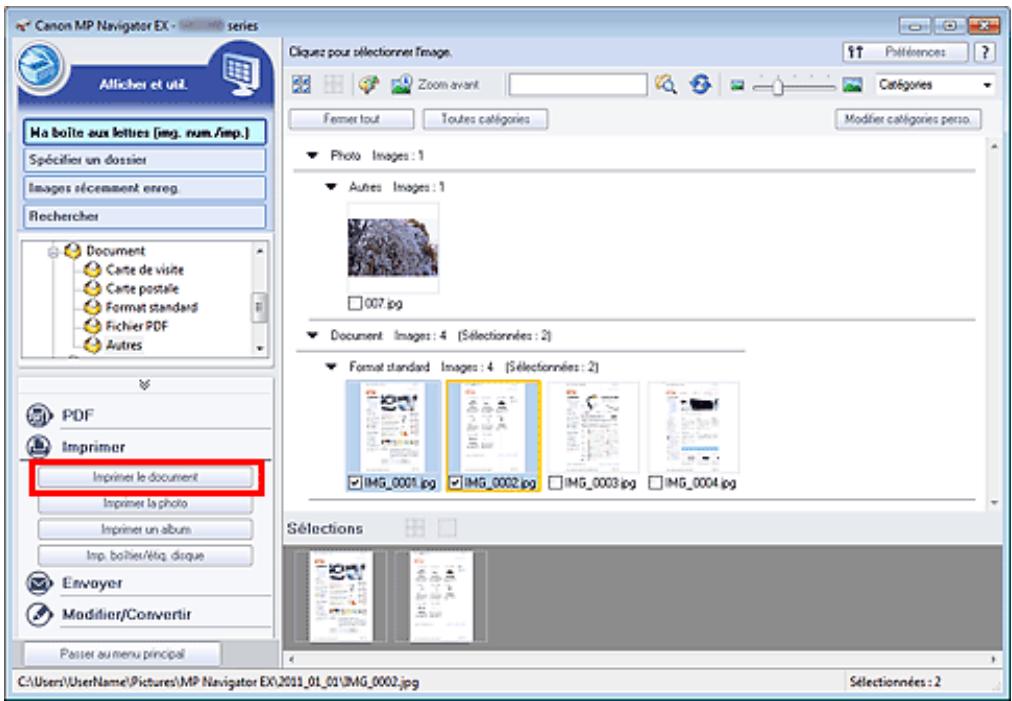Click the select all icon in Sélections bar
This screenshot has width=1012, height=701.
click(415, 528)
